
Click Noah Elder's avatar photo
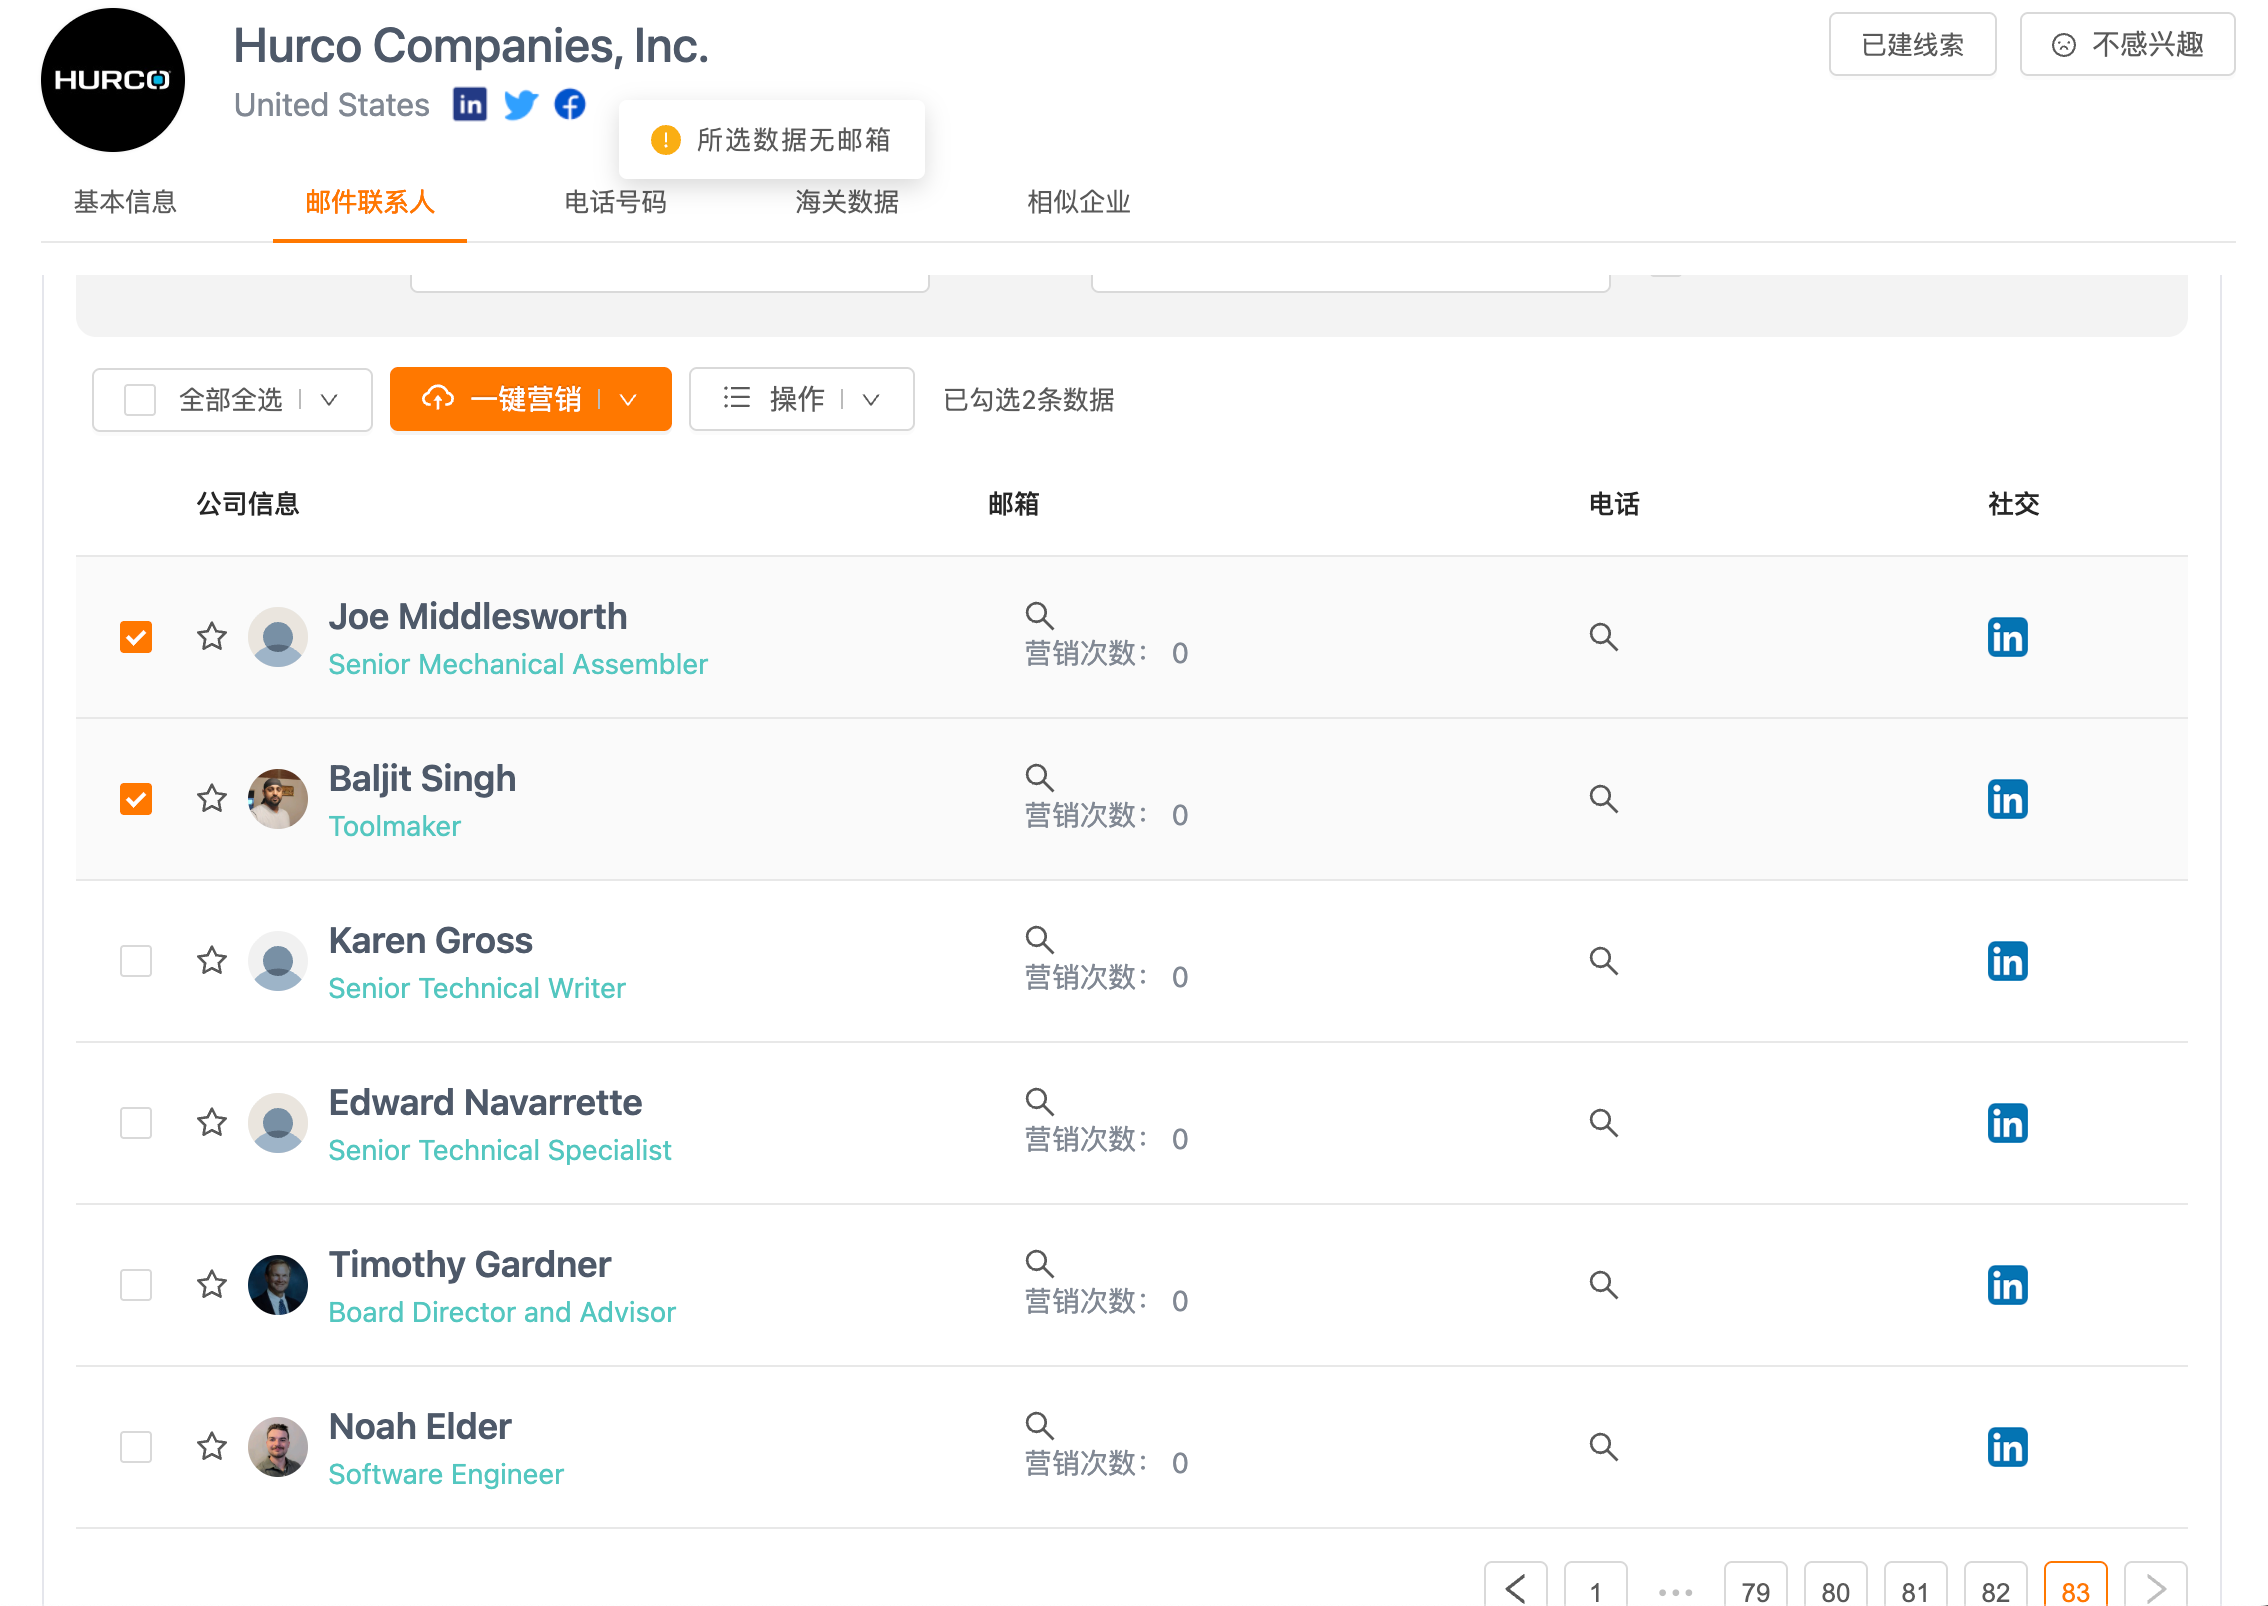pos(278,1447)
